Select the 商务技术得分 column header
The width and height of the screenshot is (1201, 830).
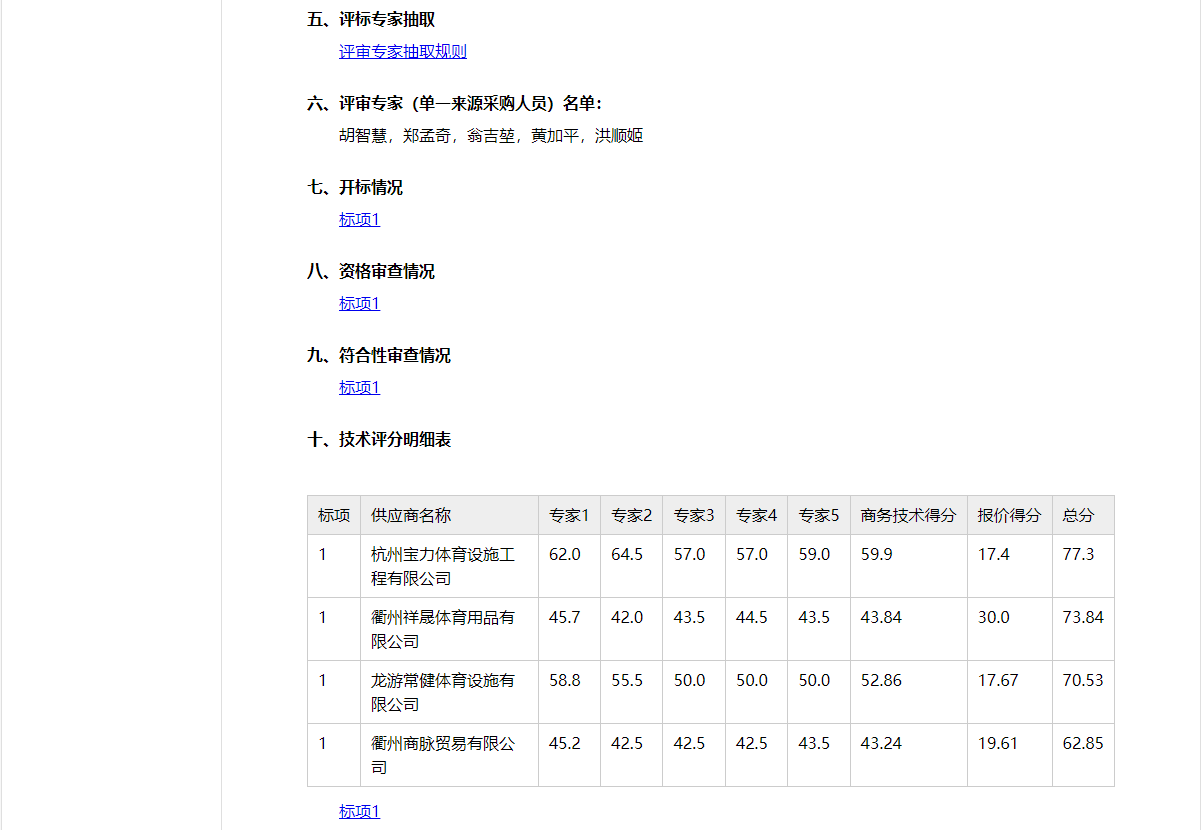coord(908,516)
